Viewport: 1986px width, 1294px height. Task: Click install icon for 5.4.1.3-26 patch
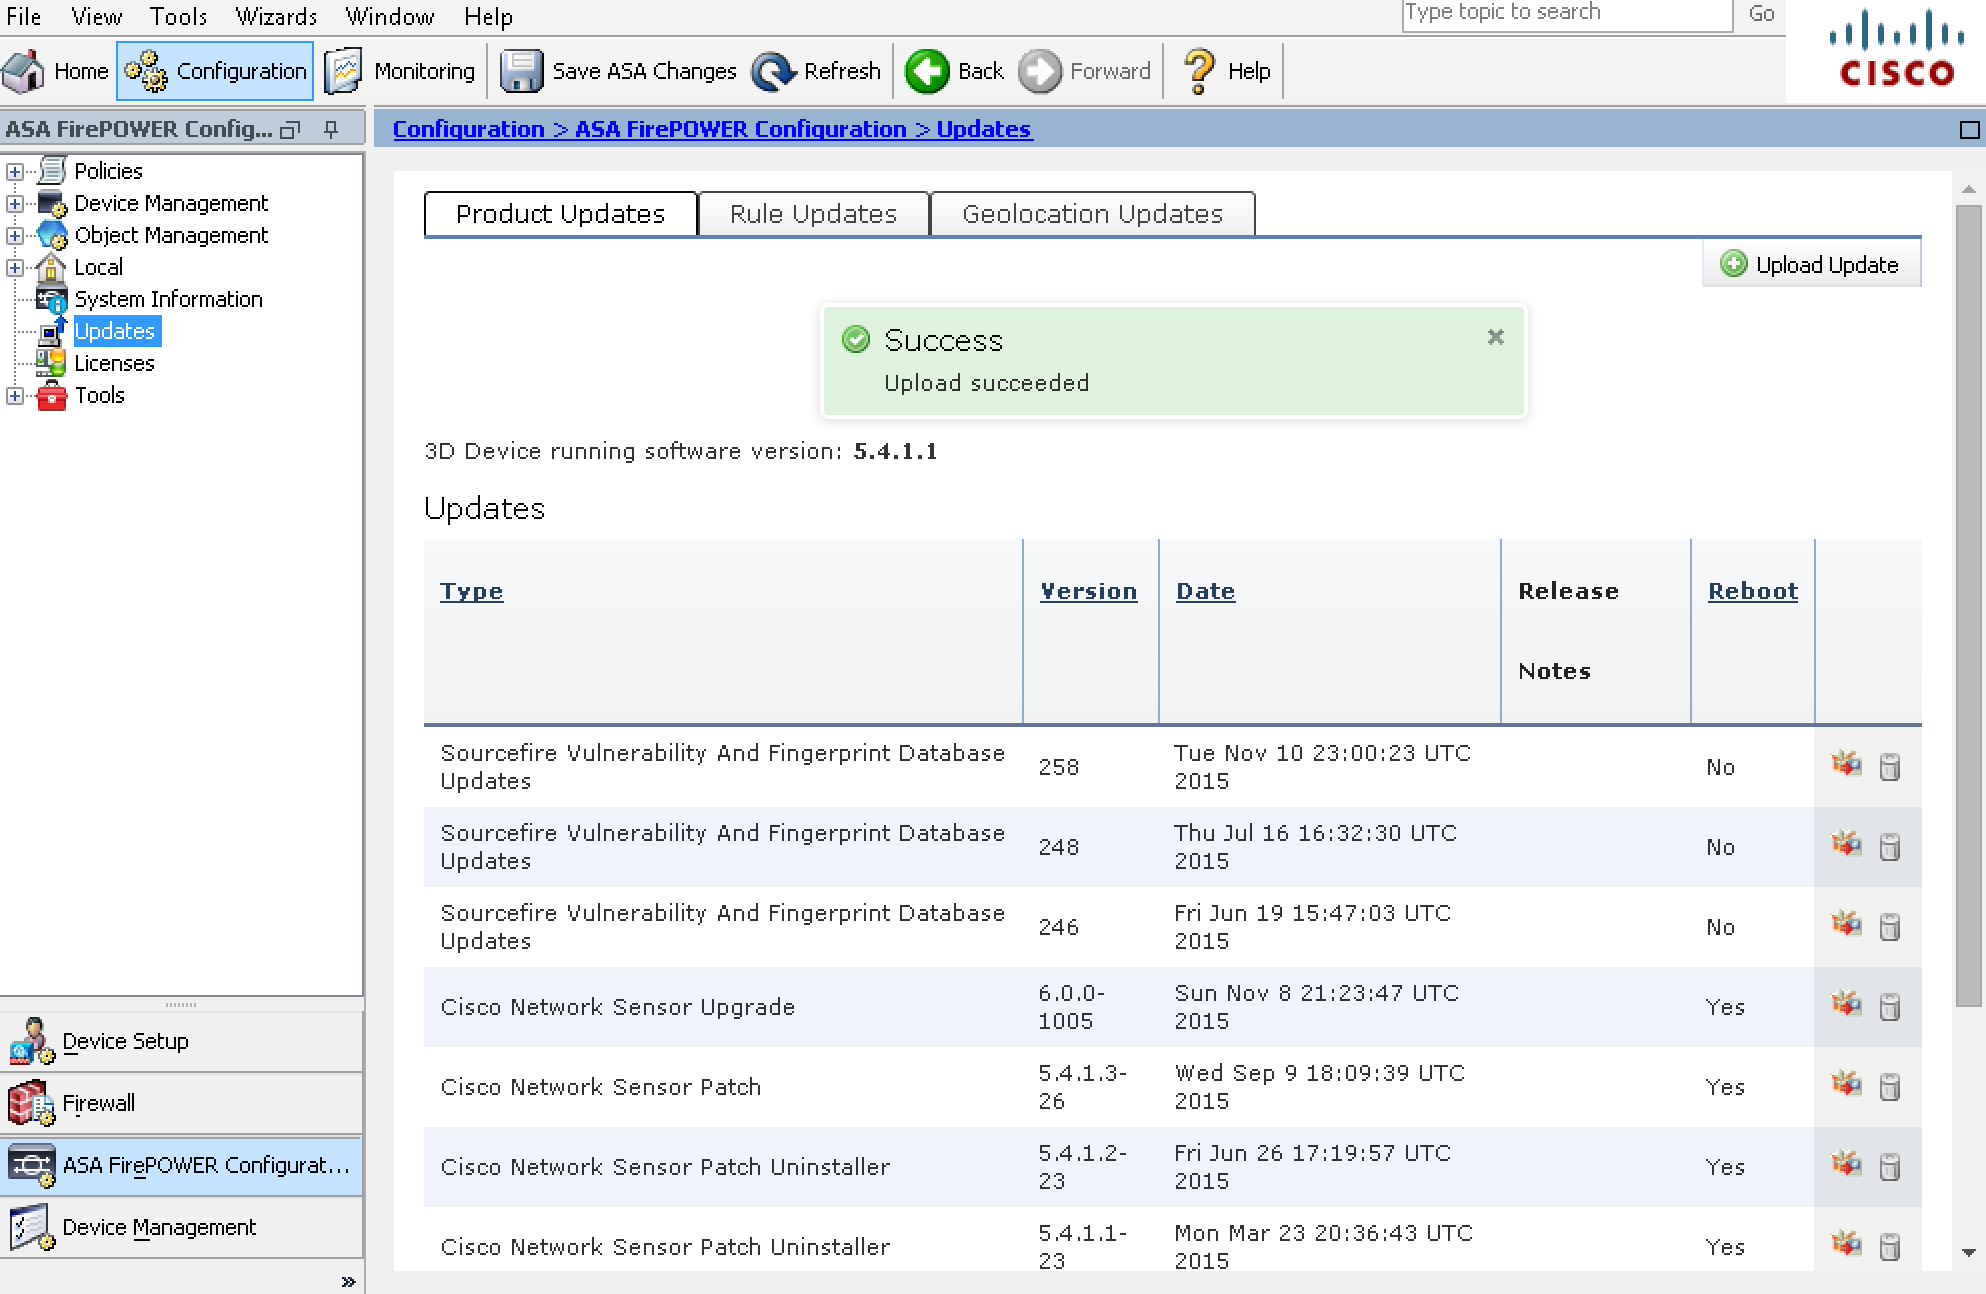click(1846, 1085)
